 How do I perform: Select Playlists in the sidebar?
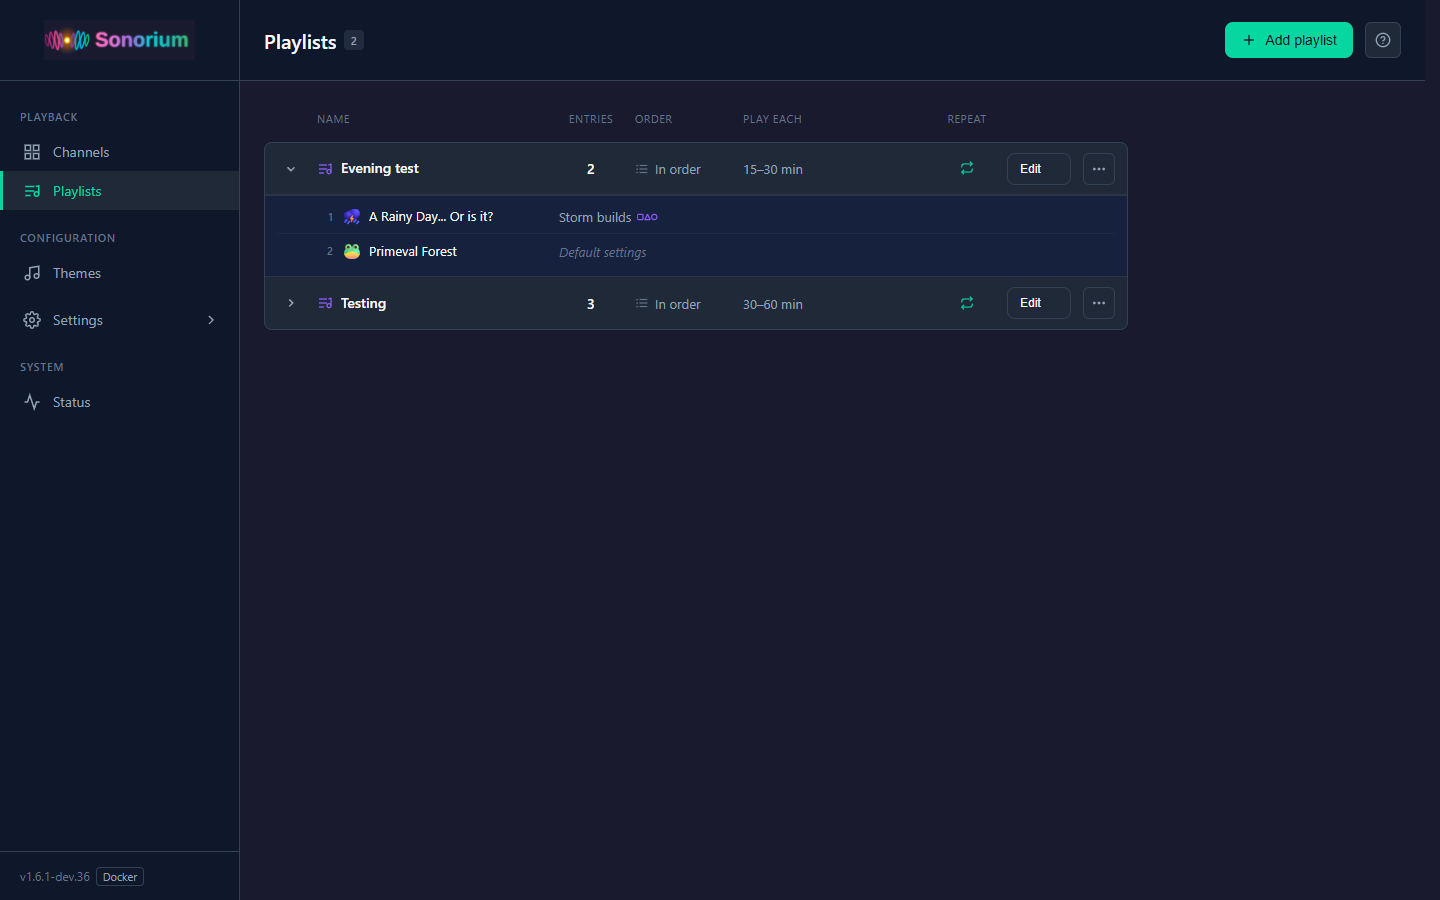(120, 191)
